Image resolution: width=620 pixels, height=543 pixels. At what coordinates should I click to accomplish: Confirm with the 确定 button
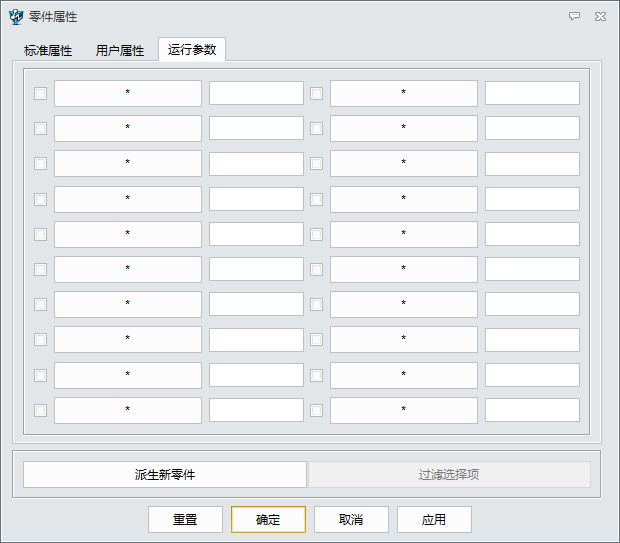tap(268, 520)
